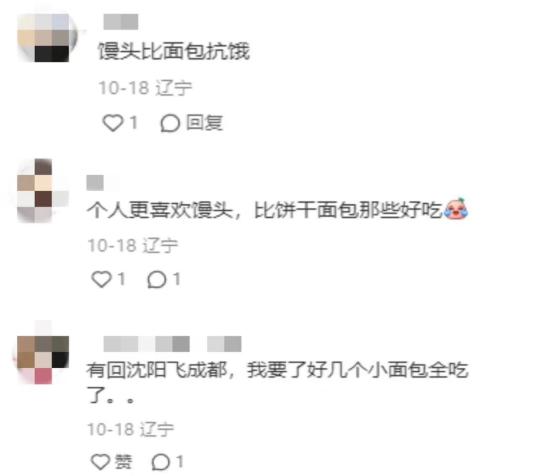Open replies on the 沈阳飞成都 comment

coord(161,462)
